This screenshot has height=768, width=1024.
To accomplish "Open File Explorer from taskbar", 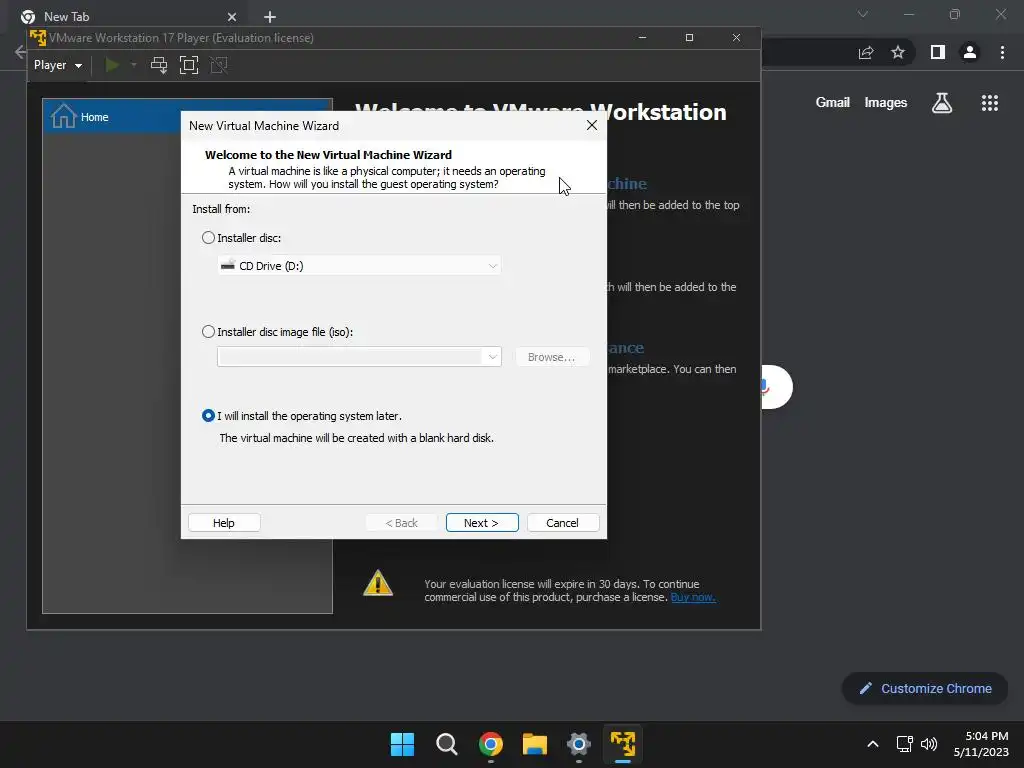I will [535, 744].
